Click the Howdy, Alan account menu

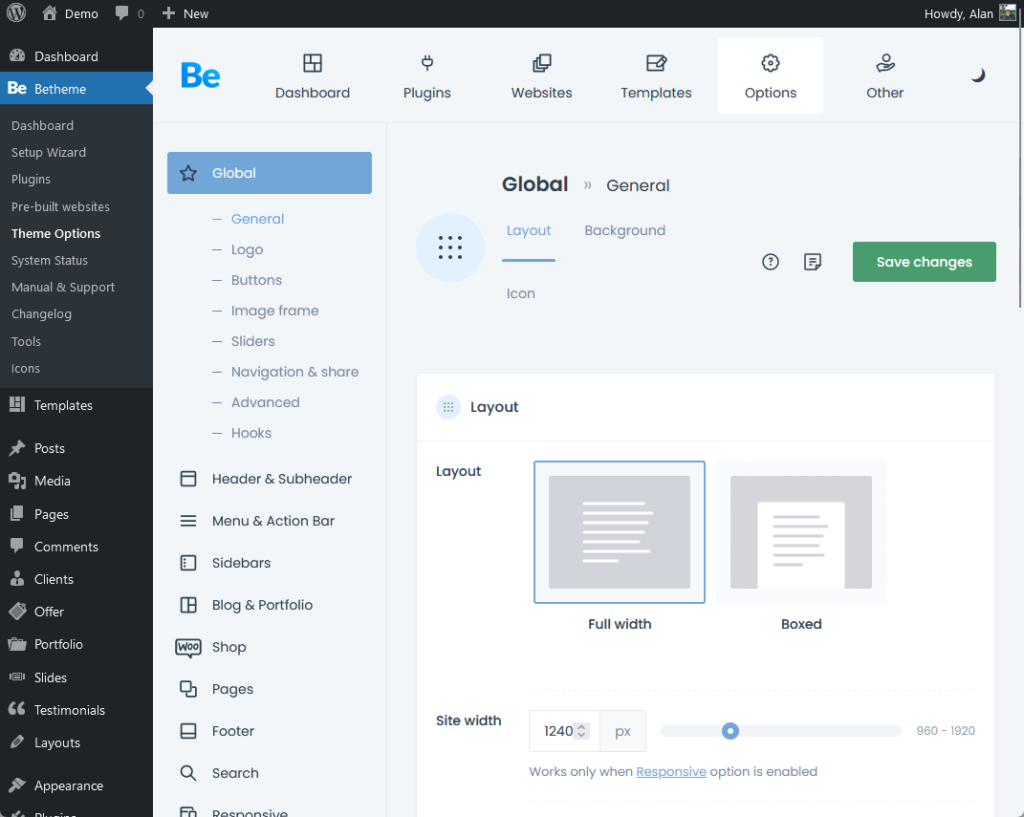970,13
